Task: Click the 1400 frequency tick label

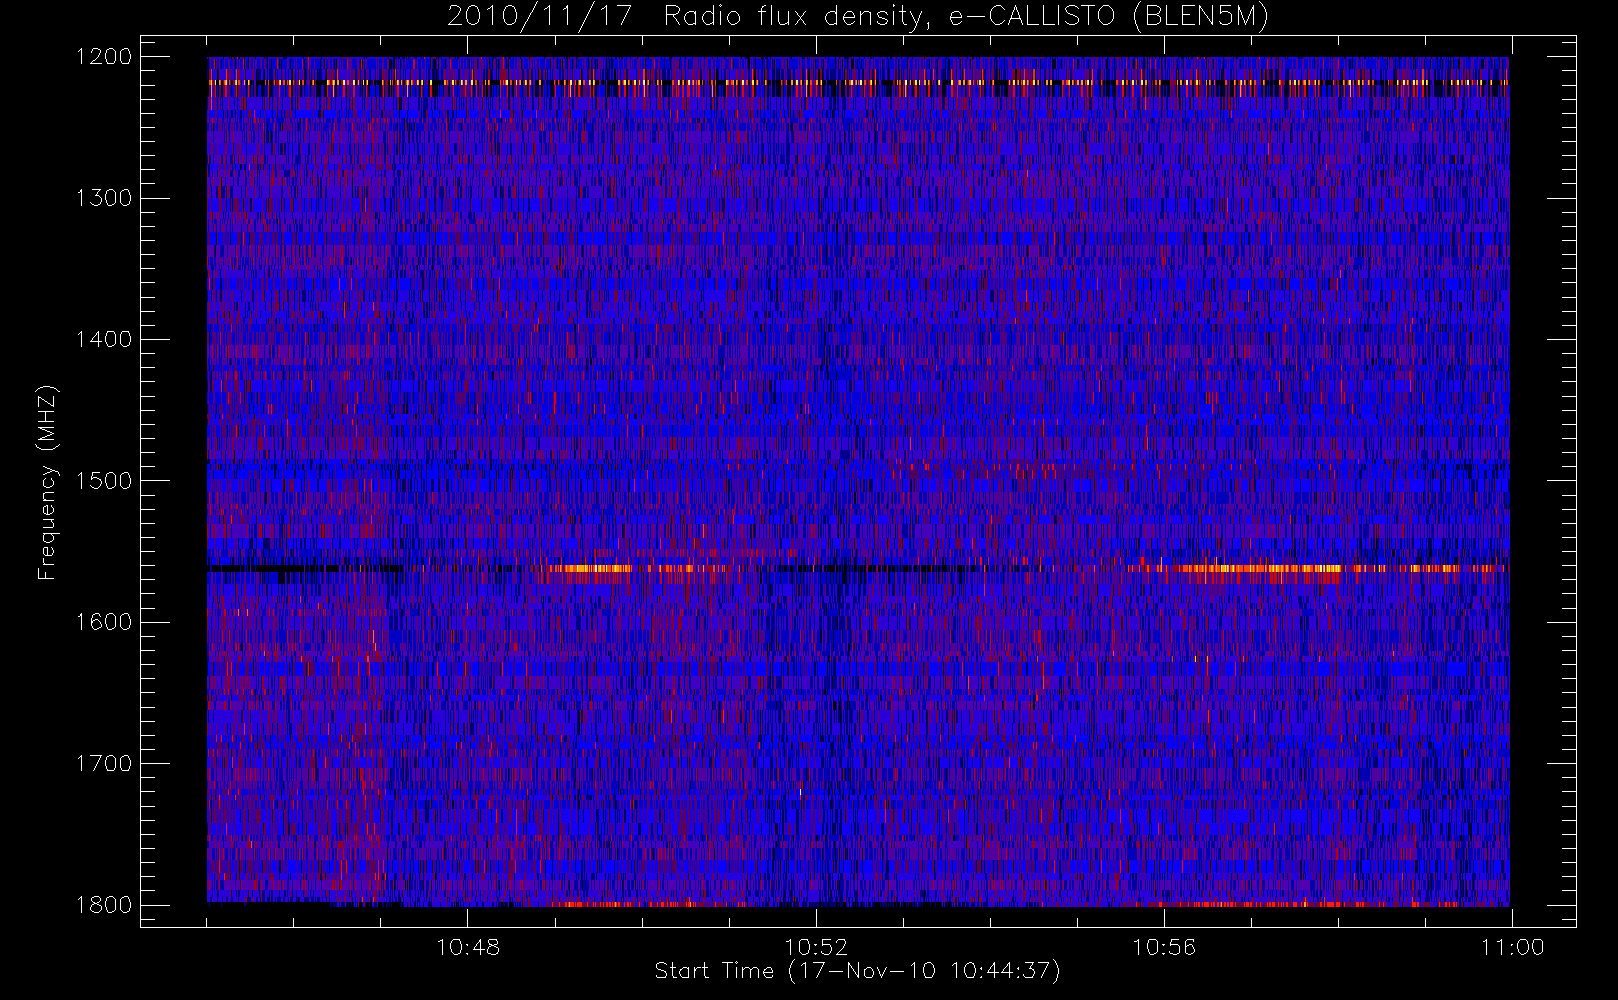Action: click(x=104, y=340)
